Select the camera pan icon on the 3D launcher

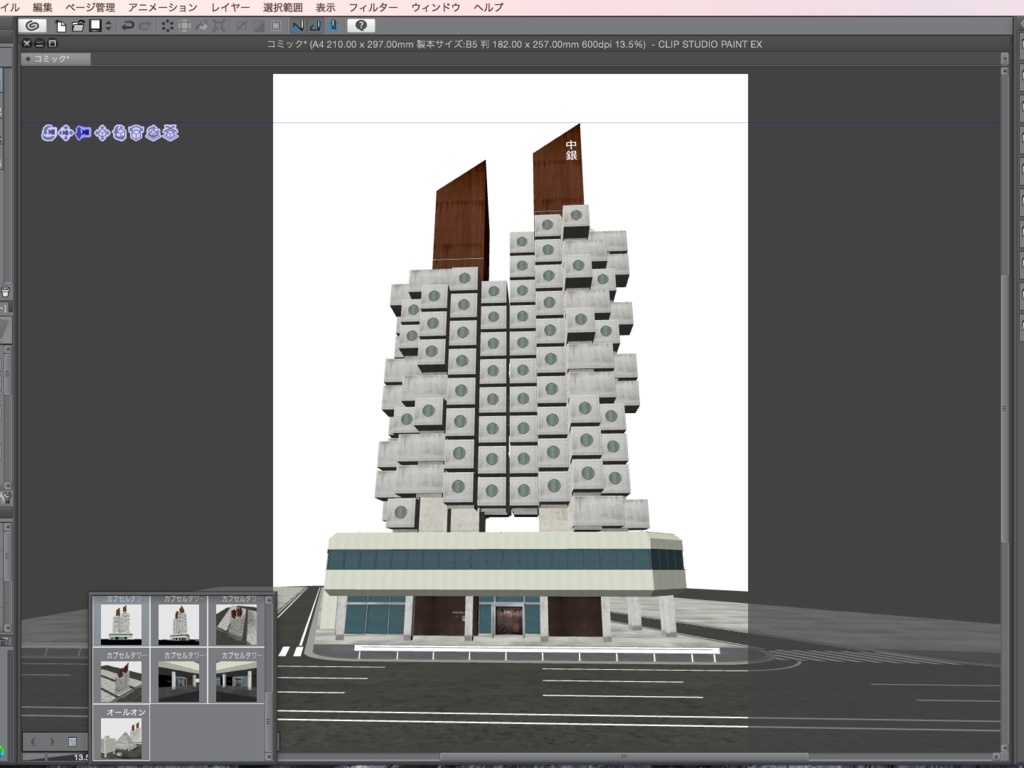point(64,133)
